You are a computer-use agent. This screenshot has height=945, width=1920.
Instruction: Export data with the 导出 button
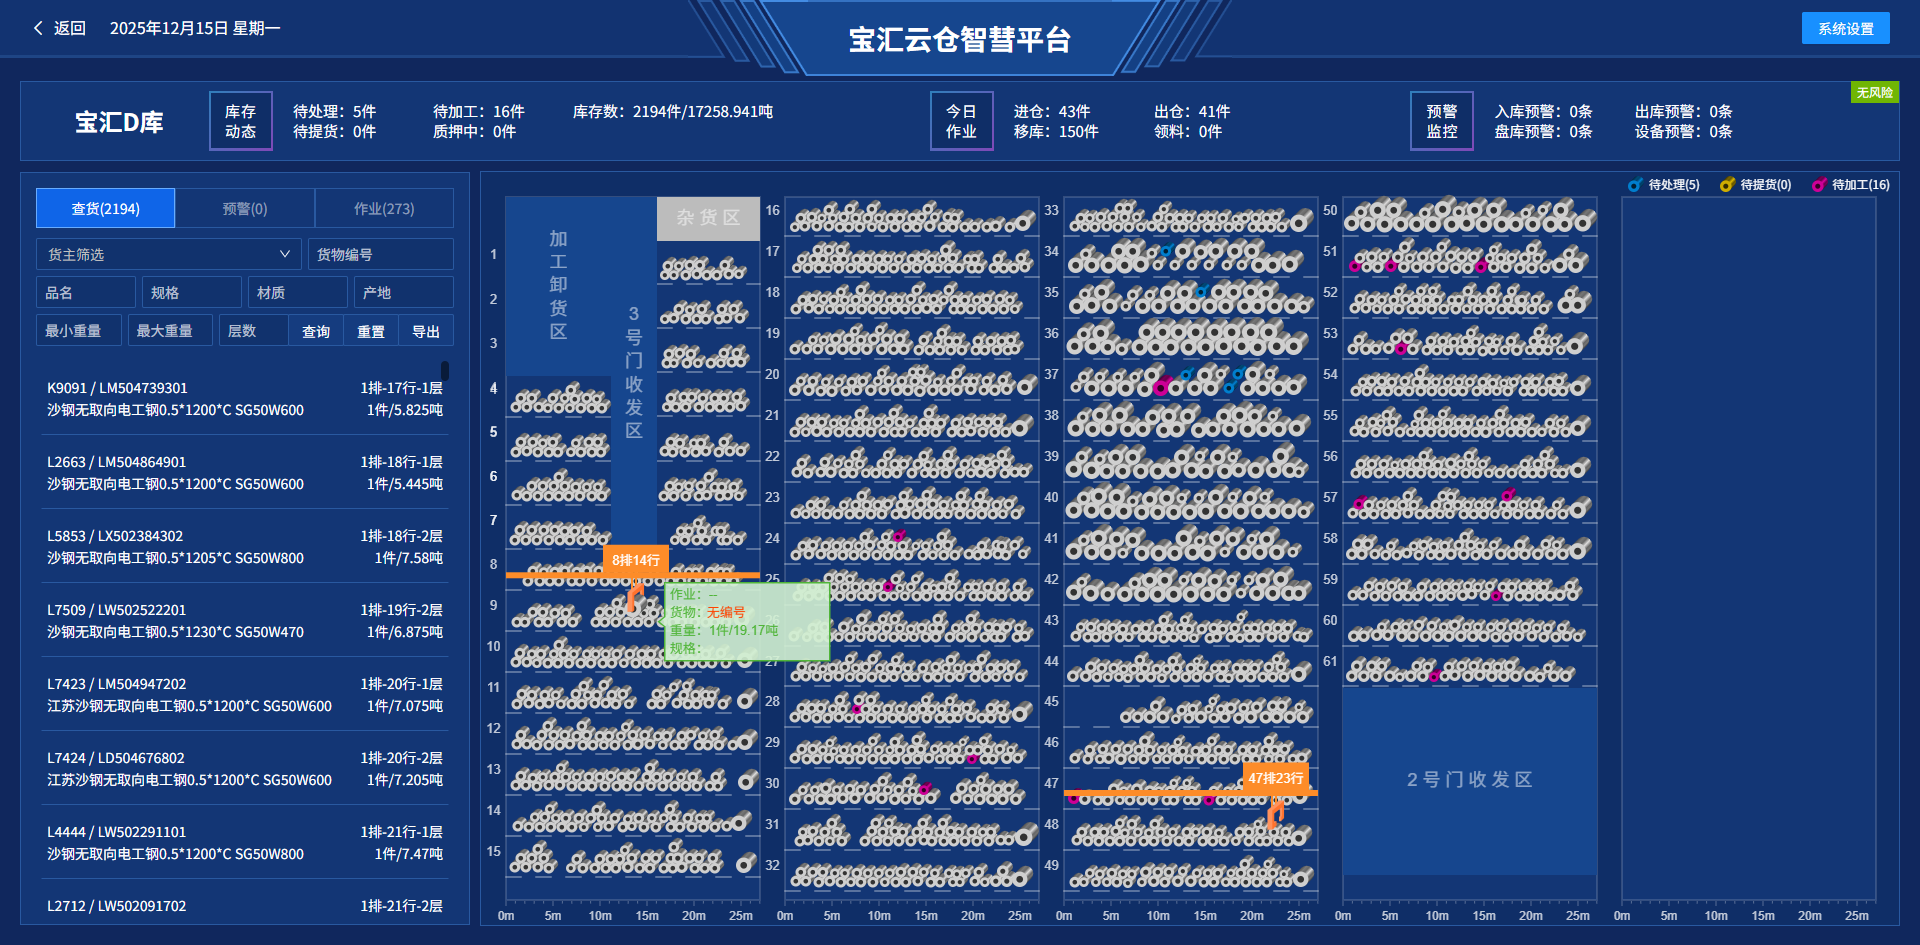[426, 331]
